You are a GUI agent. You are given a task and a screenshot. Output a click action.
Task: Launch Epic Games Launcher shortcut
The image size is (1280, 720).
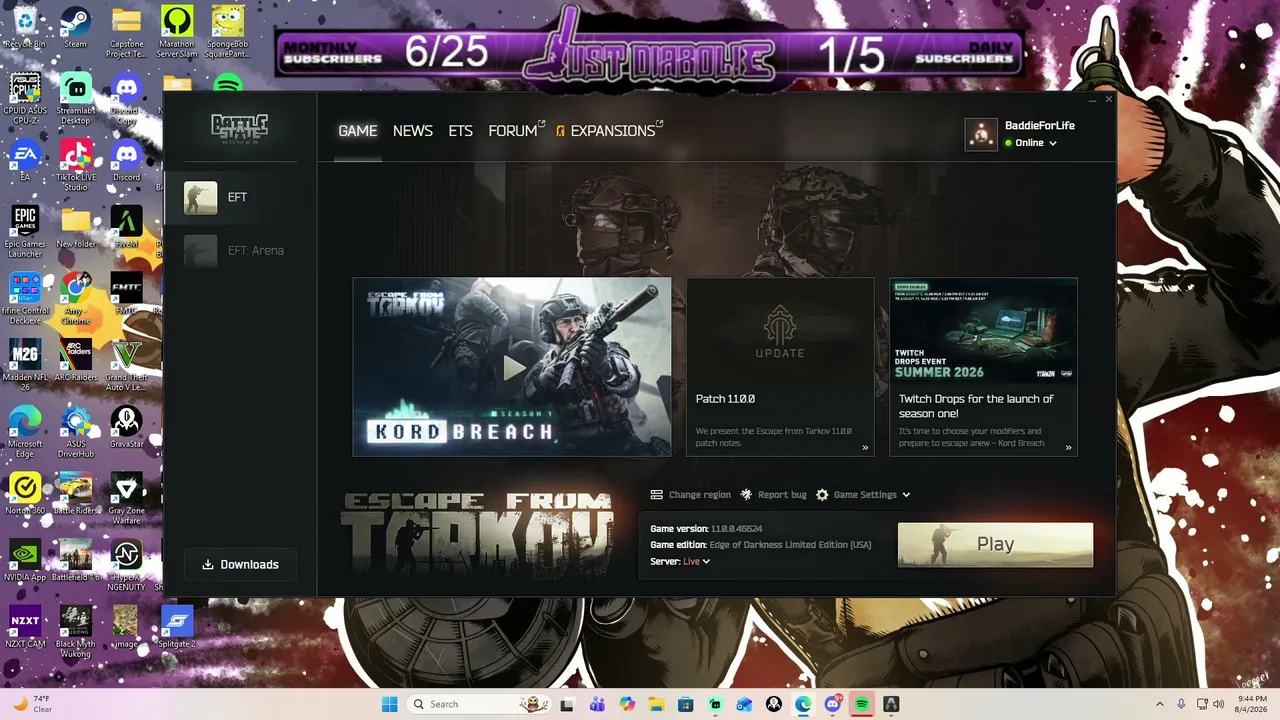pyautogui.click(x=25, y=232)
